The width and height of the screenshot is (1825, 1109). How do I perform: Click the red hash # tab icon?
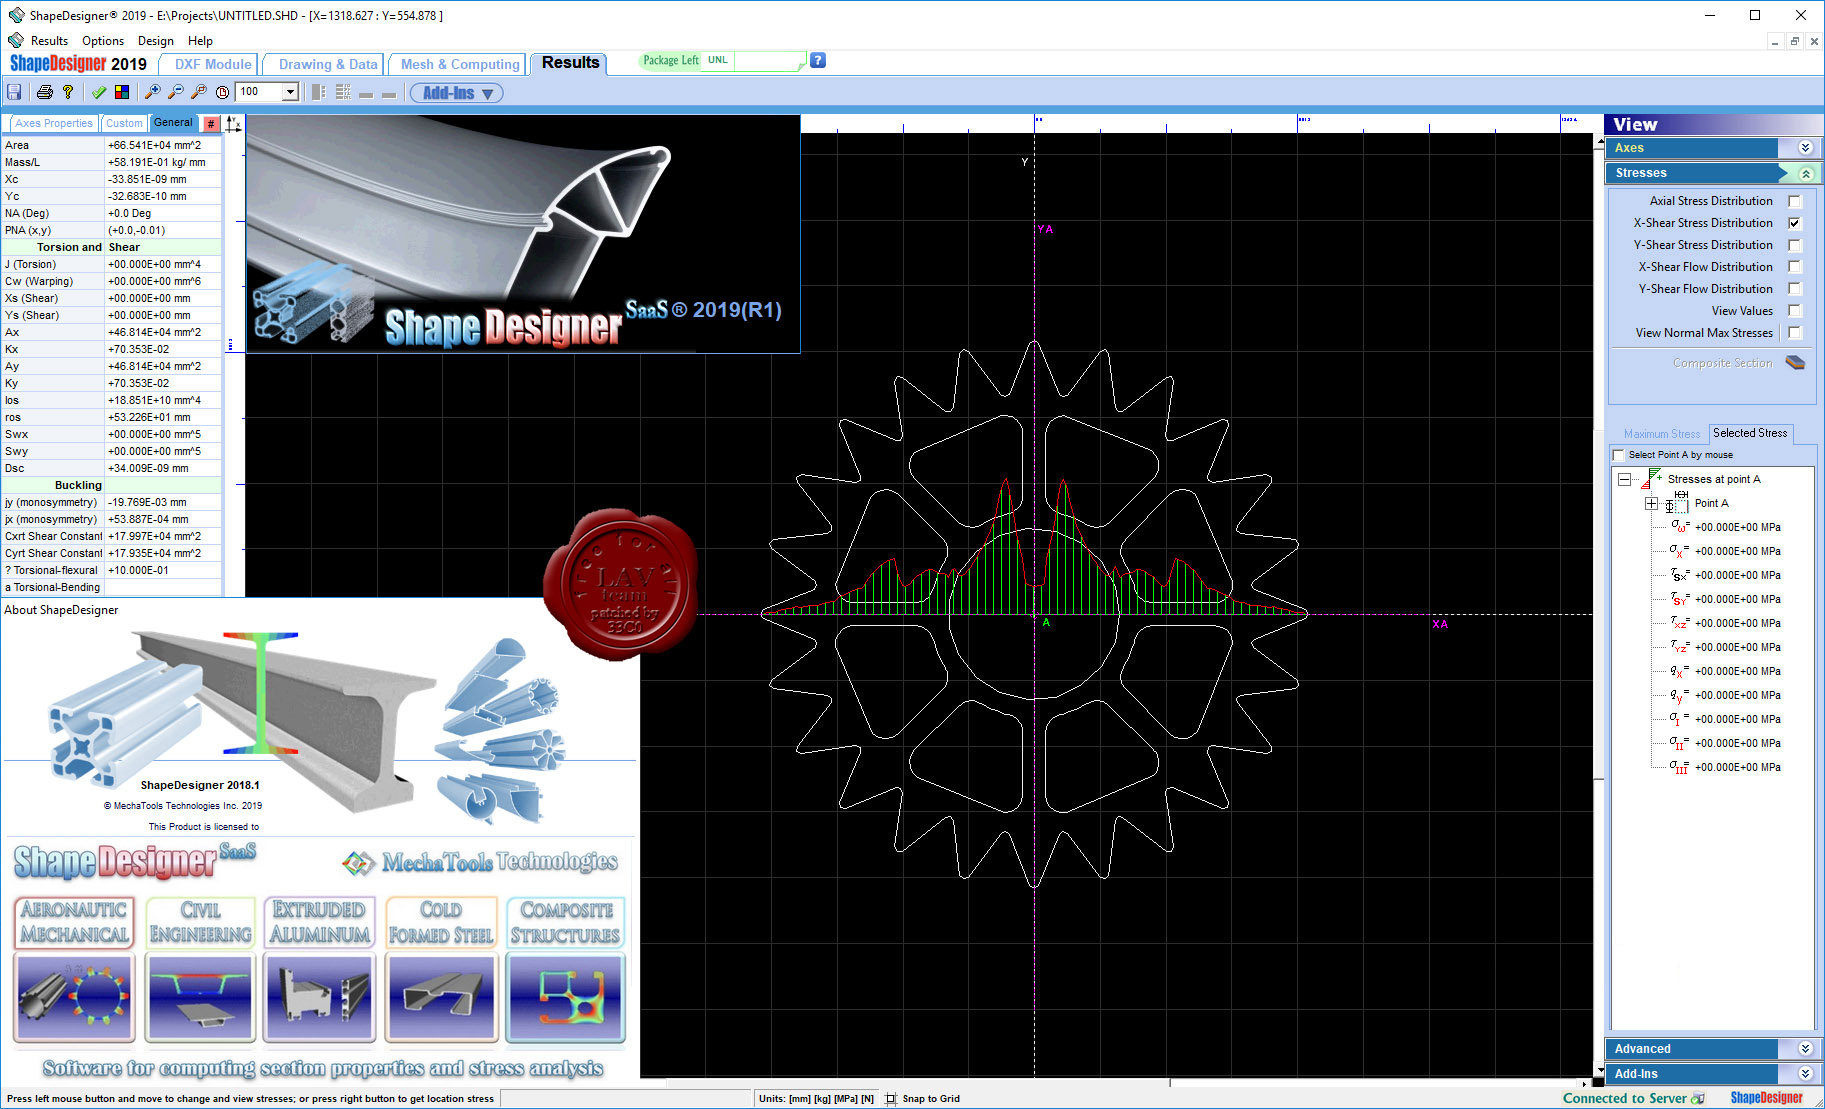tap(211, 124)
